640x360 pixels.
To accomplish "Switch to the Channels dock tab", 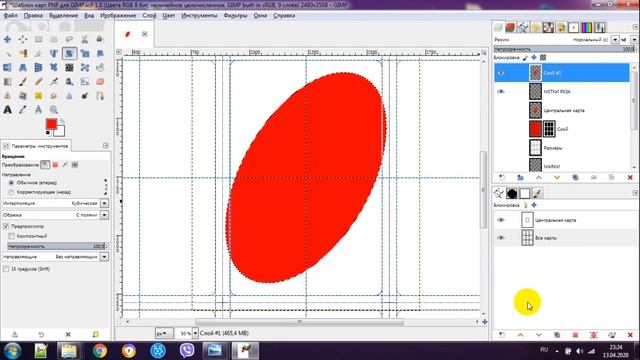I will [510, 27].
